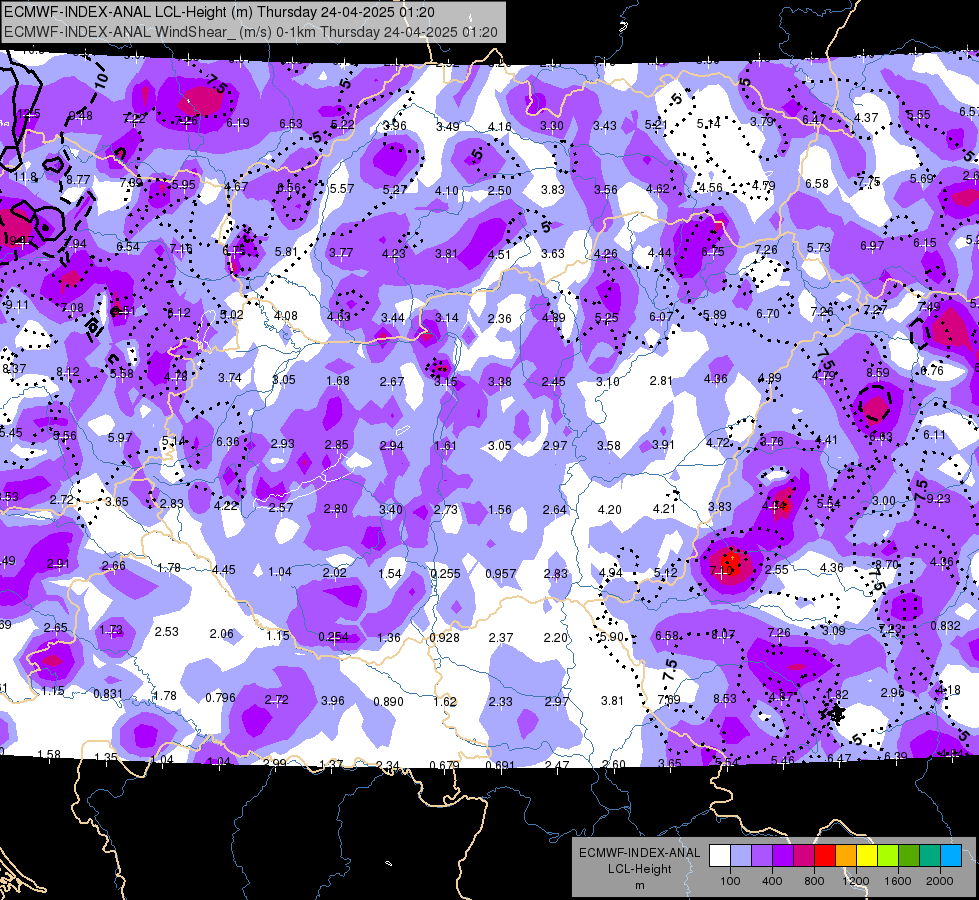Click the yellow swatch in the legend

point(867,856)
